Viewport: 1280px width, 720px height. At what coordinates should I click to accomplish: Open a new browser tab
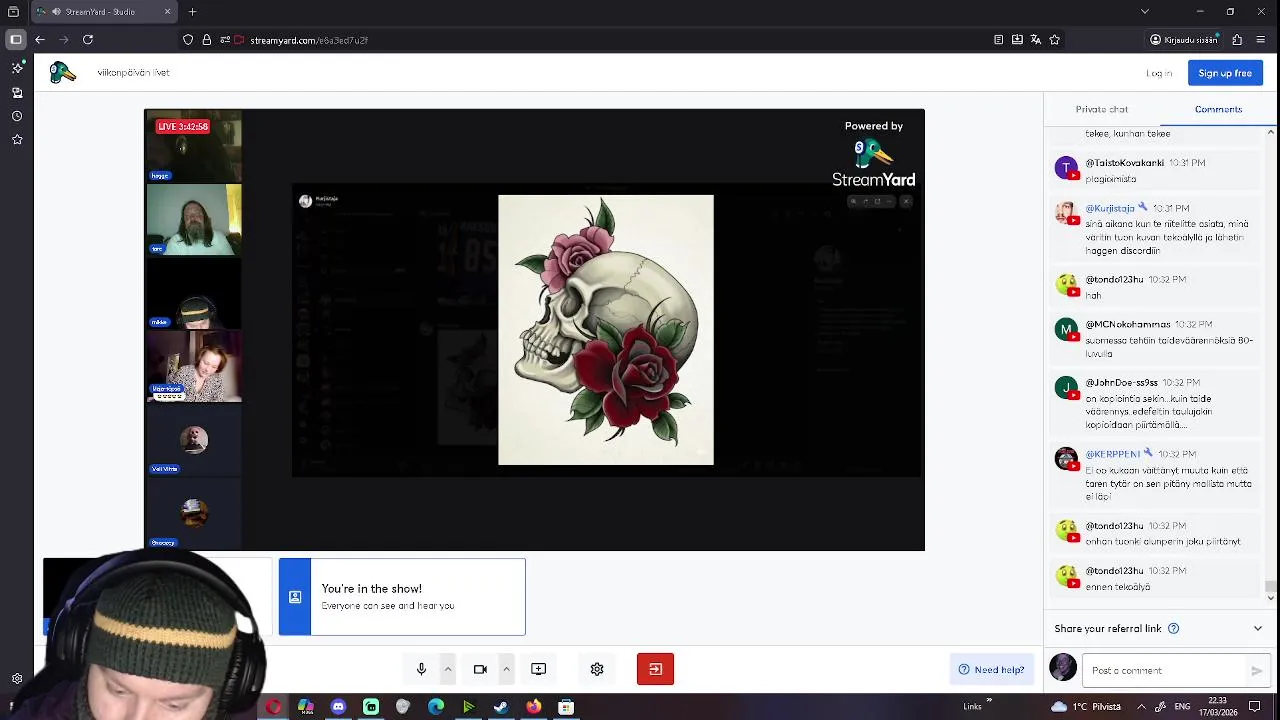click(x=192, y=12)
